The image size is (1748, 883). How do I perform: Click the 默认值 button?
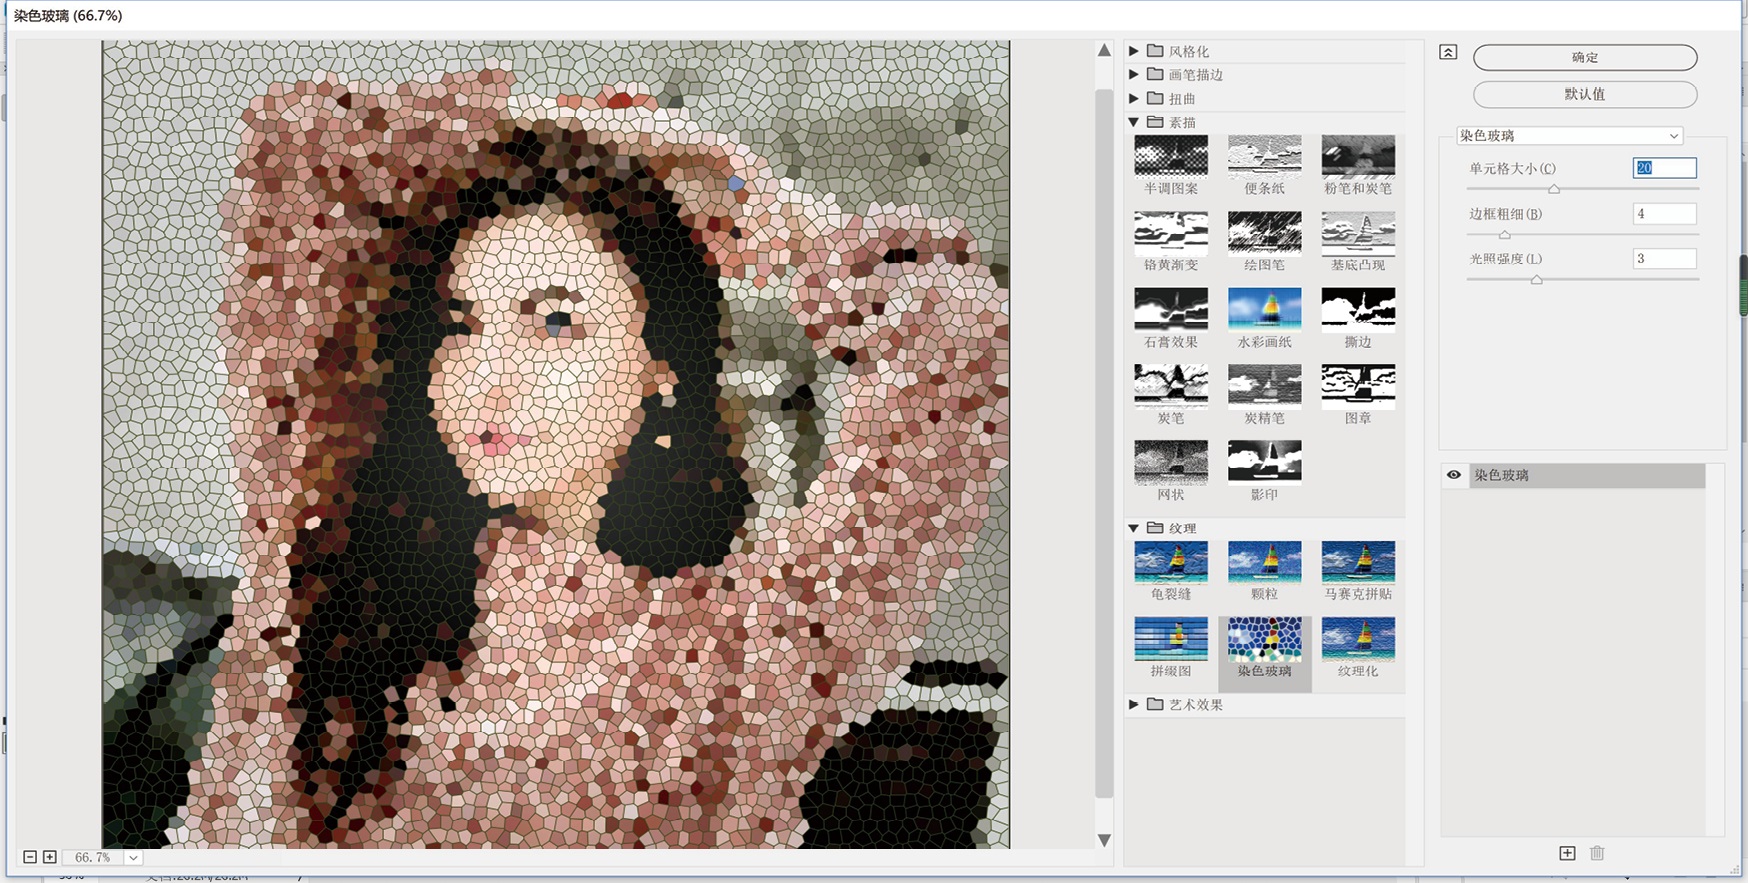point(1585,94)
